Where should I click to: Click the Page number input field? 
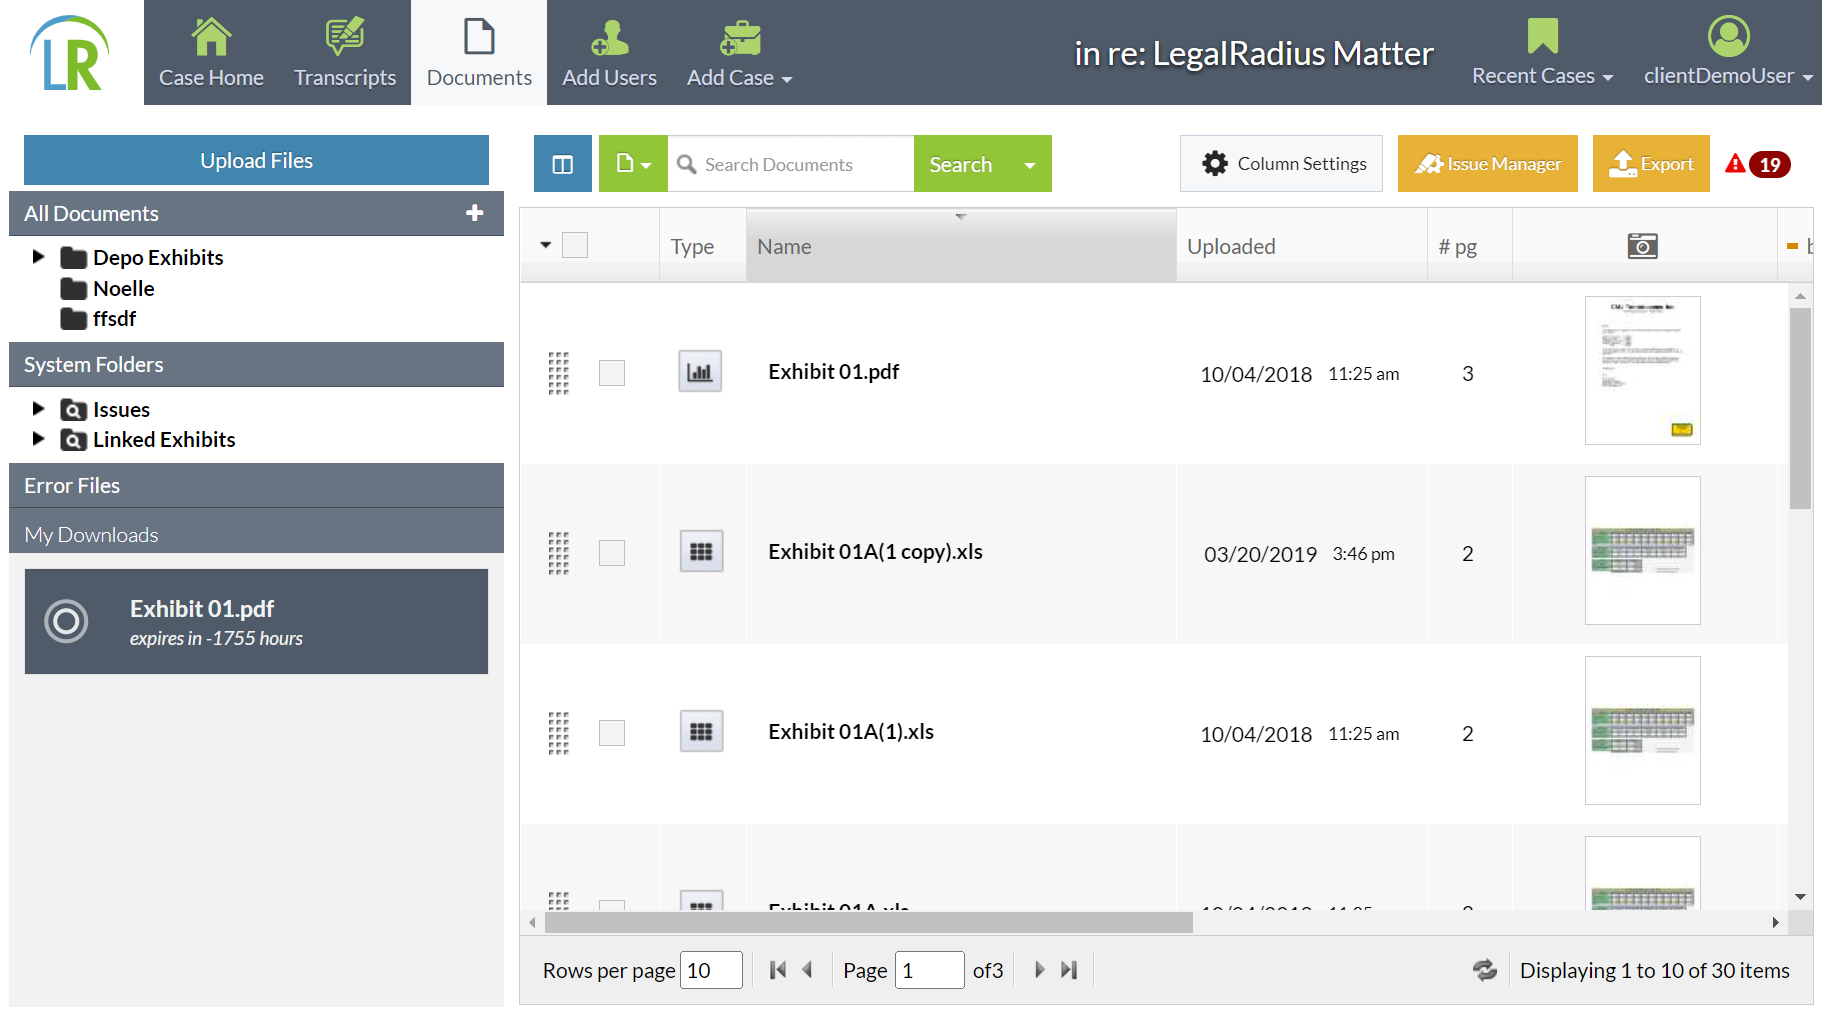(x=929, y=970)
